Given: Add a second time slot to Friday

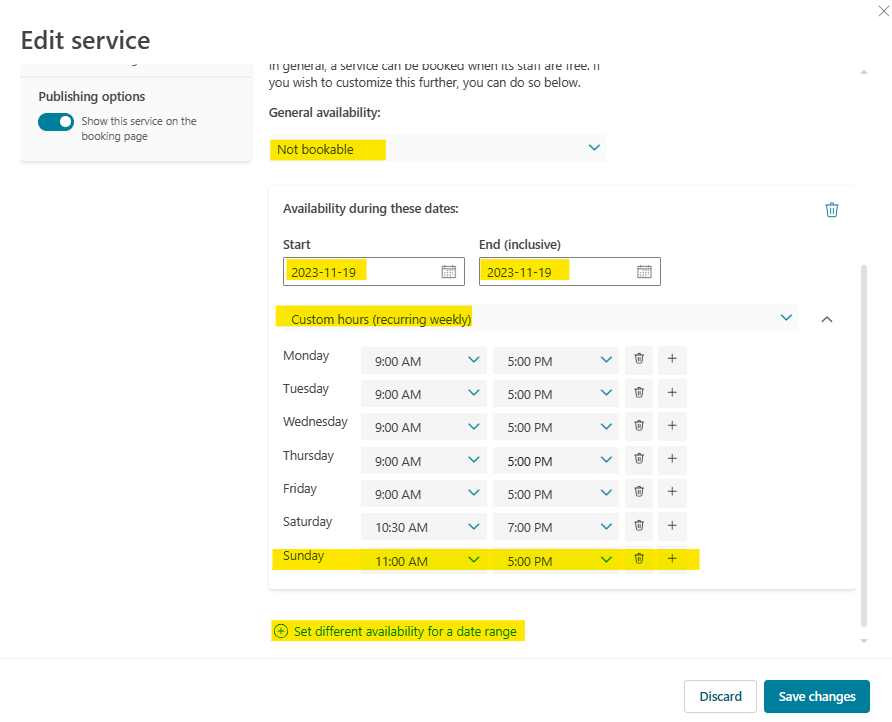Looking at the screenshot, I should (x=671, y=493).
